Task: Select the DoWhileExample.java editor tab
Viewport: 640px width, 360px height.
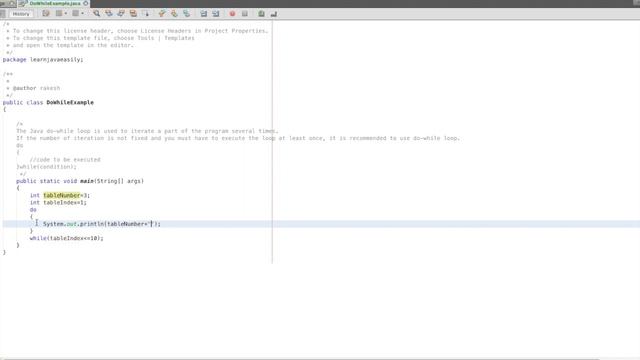Action: pos(54,3)
